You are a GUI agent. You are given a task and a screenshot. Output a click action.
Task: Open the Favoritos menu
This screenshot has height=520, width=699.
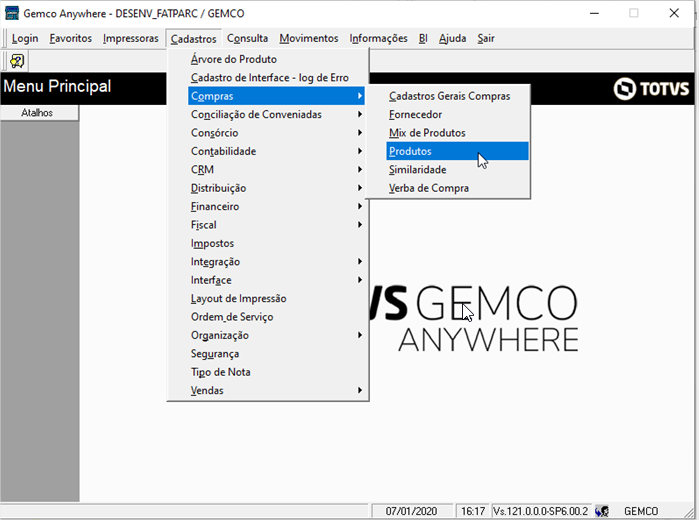[70, 39]
